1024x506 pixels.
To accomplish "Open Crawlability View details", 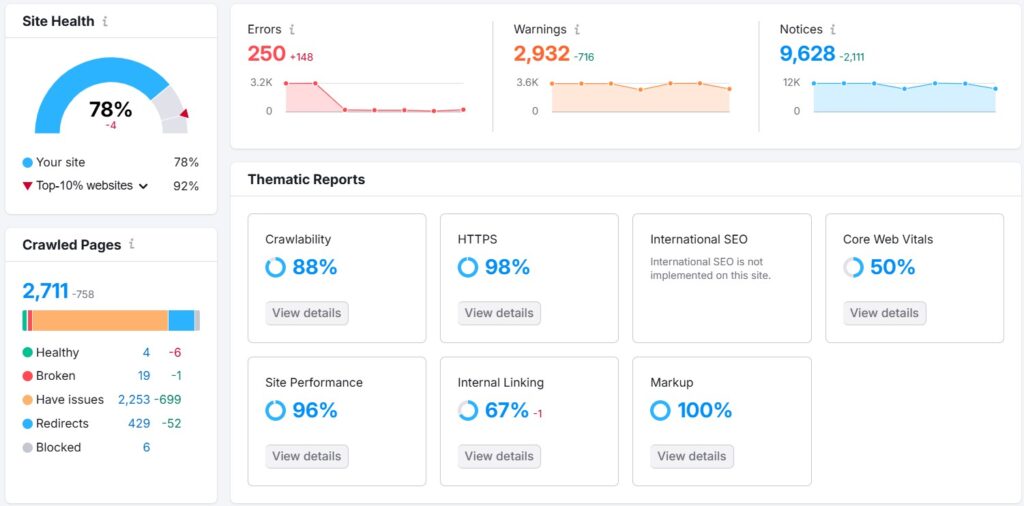I will (307, 313).
